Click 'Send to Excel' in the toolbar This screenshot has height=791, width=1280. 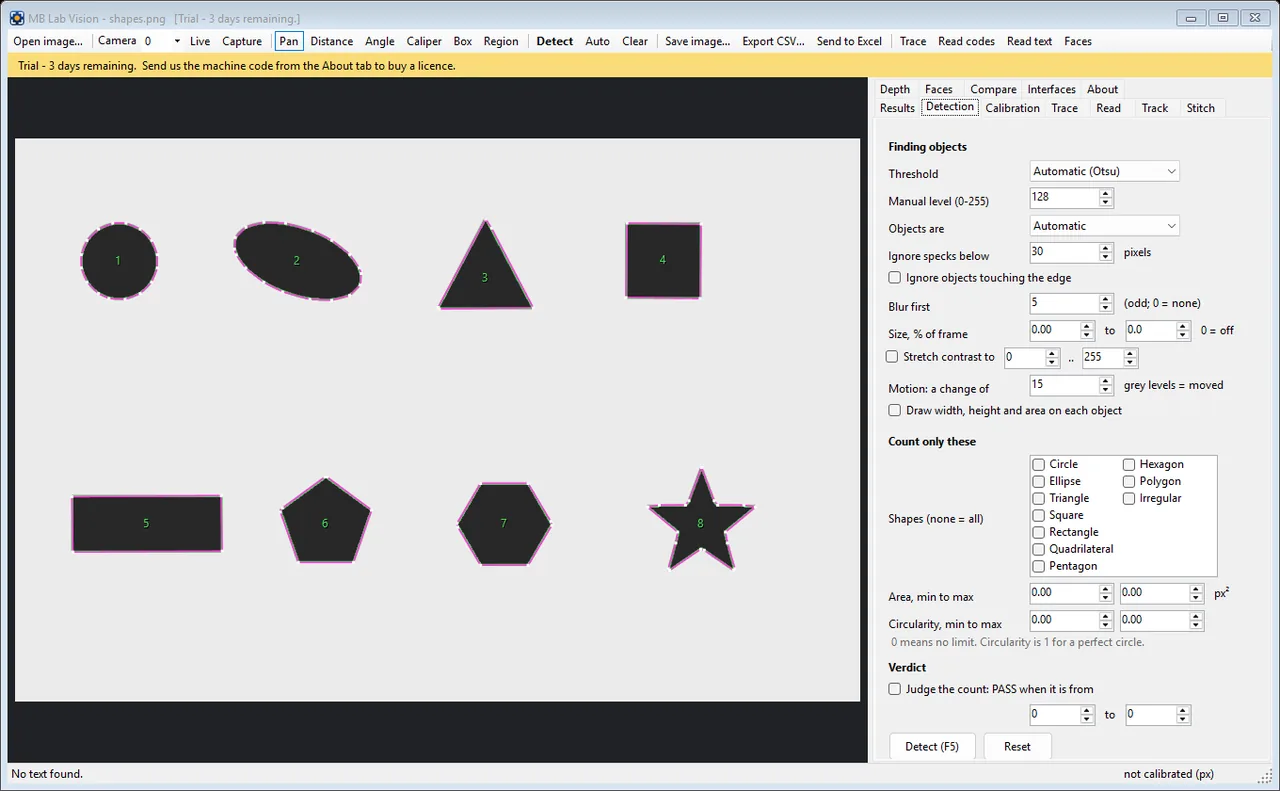pyautogui.click(x=849, y=41)
